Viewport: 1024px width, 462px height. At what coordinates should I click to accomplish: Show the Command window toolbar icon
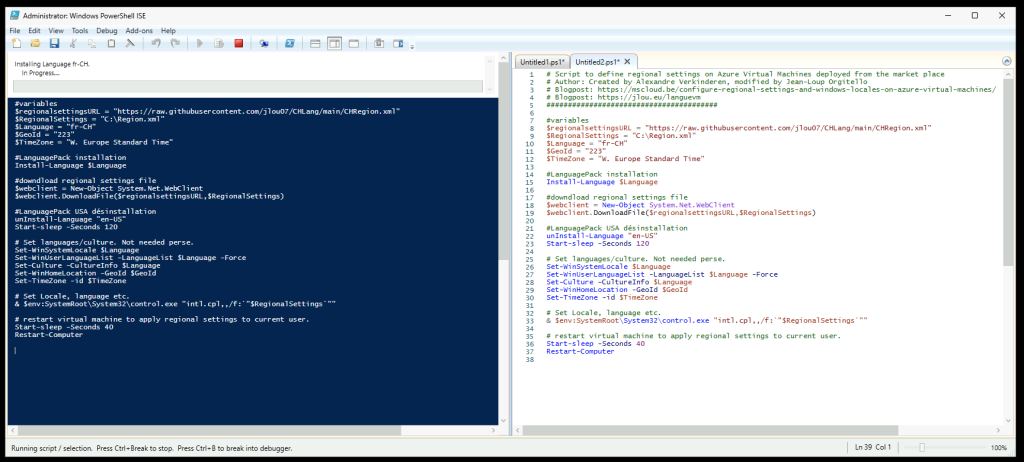pyautogui.click(x=379, y=44)
